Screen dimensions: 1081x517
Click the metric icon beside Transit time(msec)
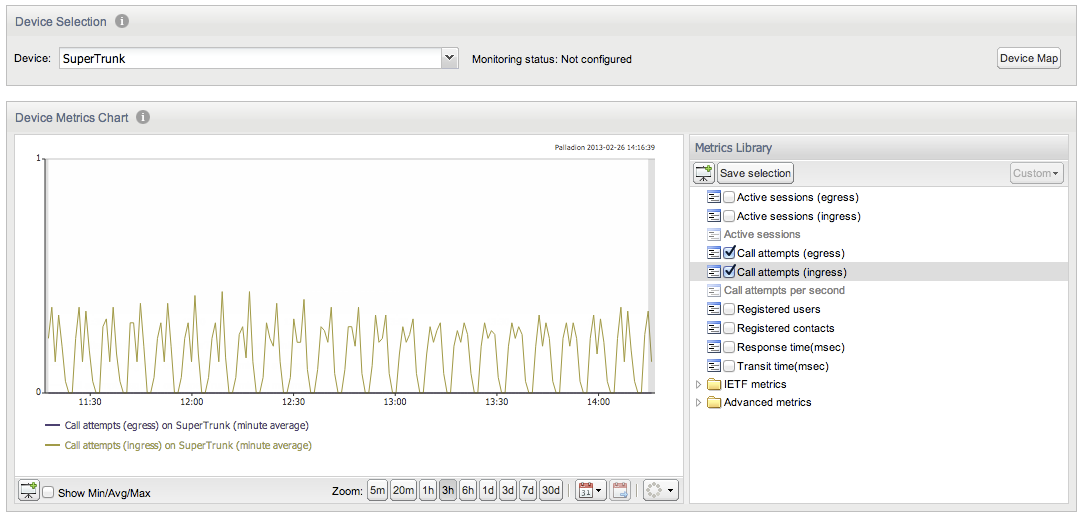click(x=714, y=365)
